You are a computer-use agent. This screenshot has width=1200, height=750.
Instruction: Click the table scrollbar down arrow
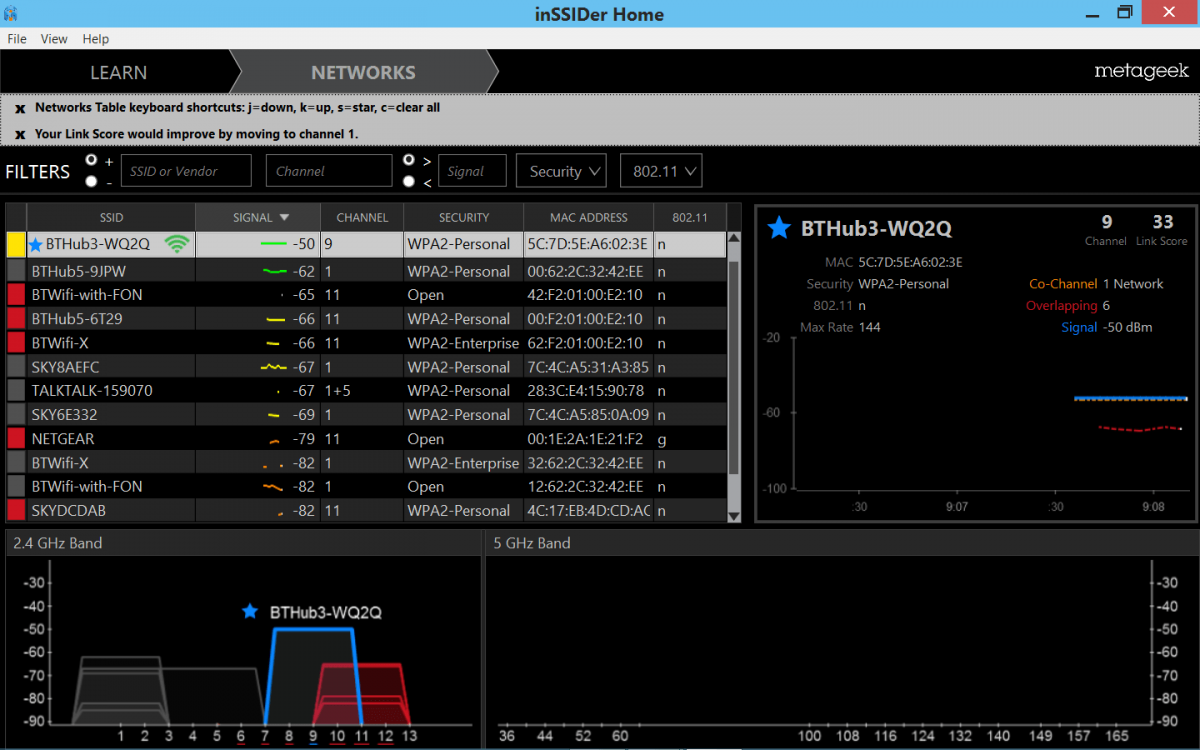(x=734, y=516)
